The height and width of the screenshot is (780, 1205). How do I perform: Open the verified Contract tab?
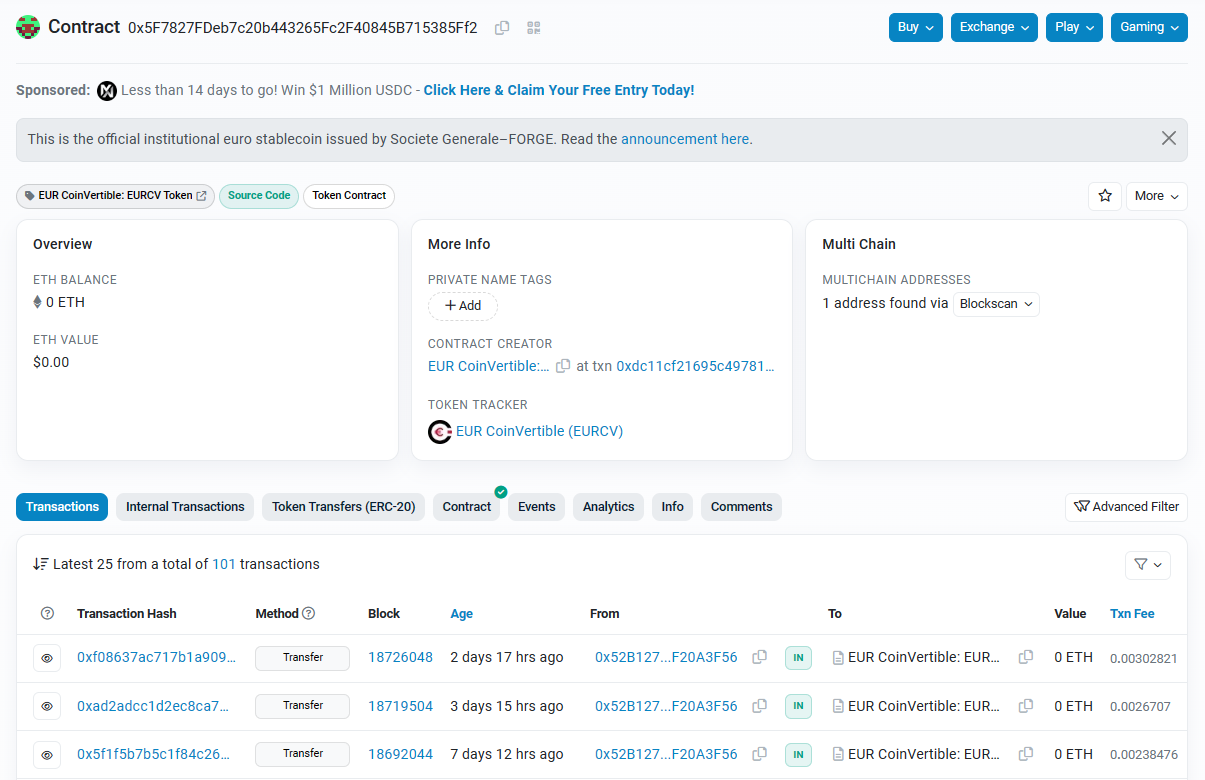click(467, 507)
